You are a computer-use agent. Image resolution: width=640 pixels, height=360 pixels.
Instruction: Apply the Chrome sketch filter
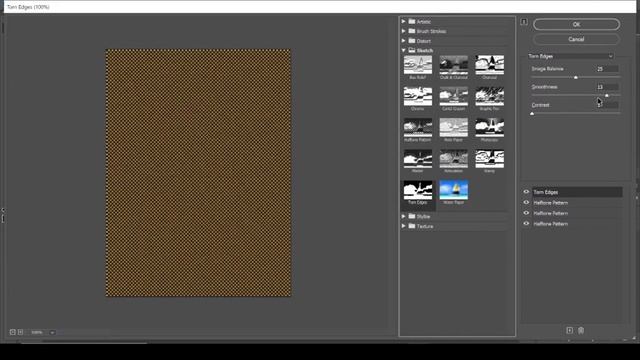click(x=418, y=96)
